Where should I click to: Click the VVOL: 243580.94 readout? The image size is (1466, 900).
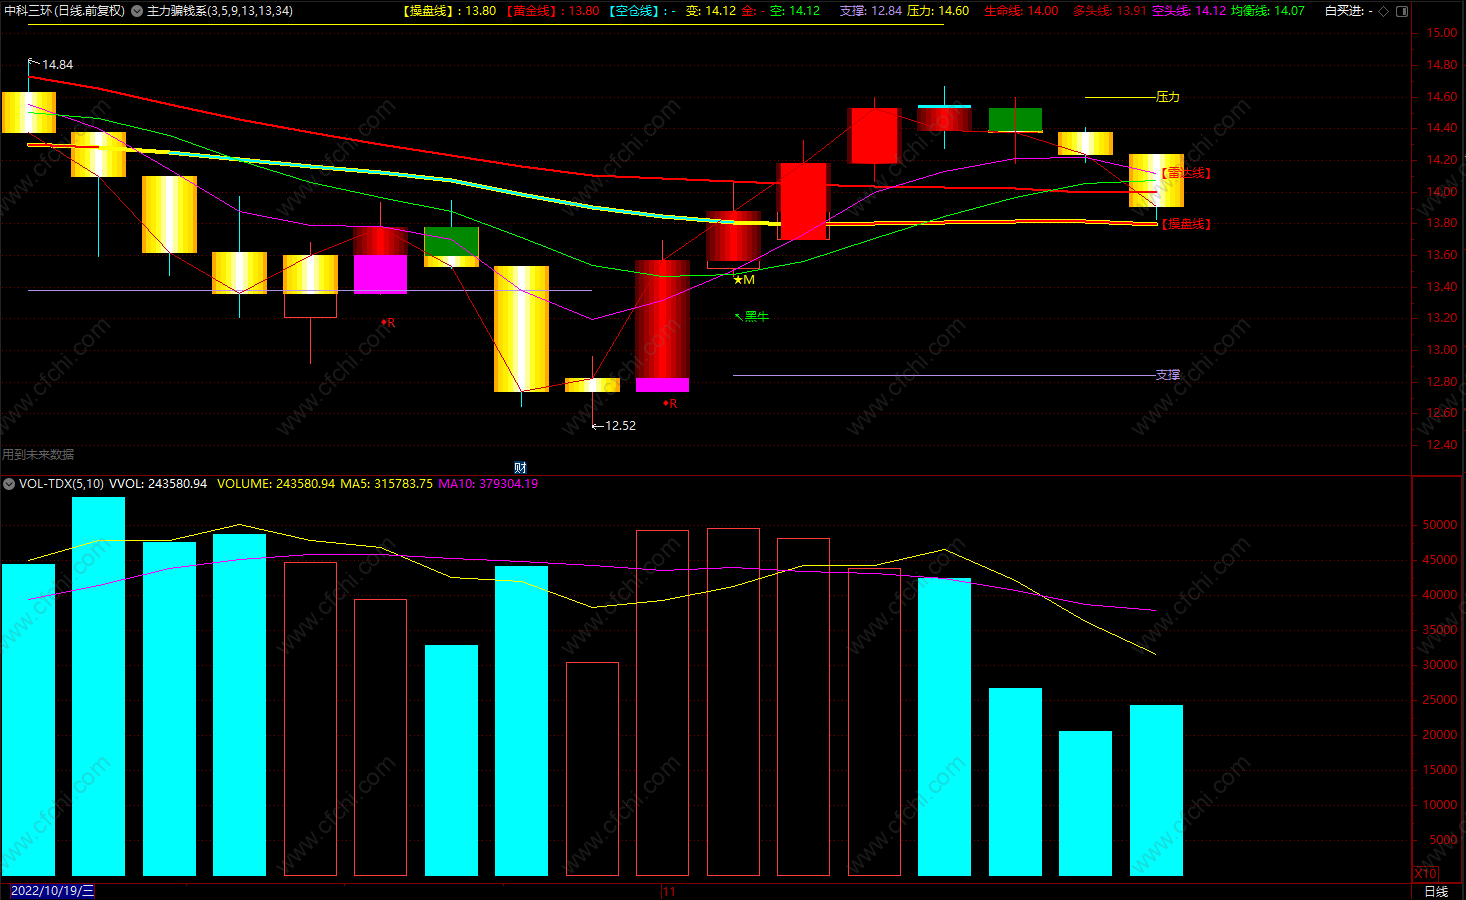pyautogui.click(x=158, y=484)
